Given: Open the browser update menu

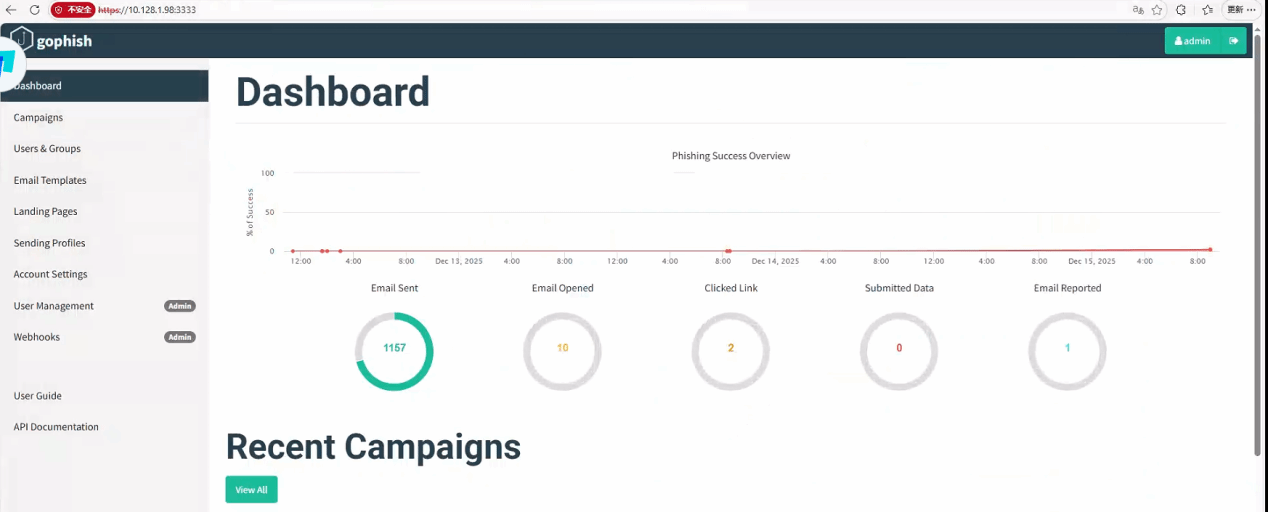Looking at the screenshot, I should tap(1241, 9).
